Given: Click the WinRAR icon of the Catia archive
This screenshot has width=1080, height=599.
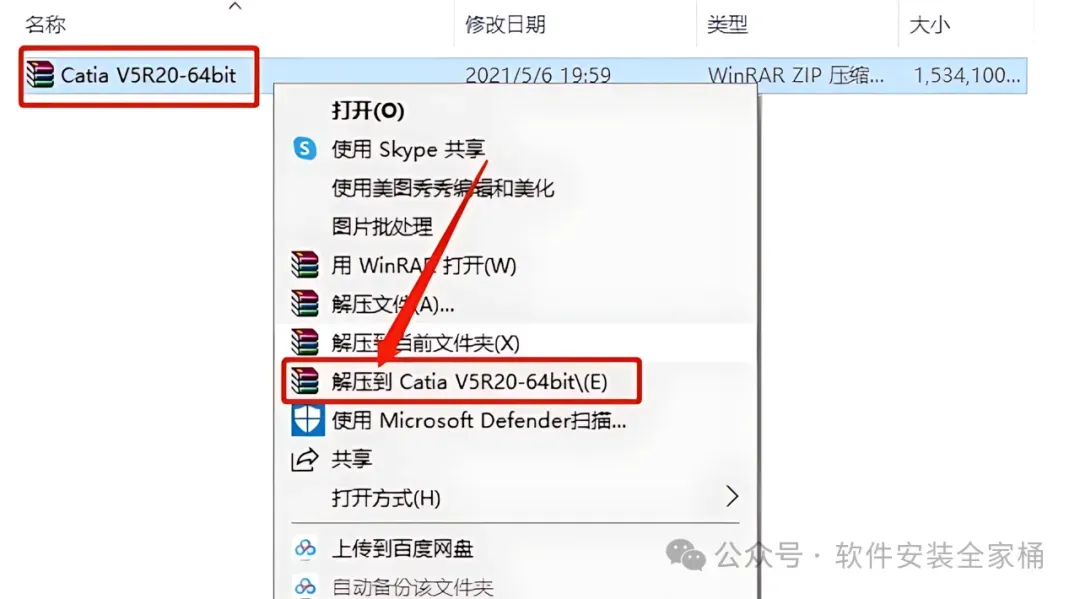Looking at the screenshot, I should pos(40,74).
